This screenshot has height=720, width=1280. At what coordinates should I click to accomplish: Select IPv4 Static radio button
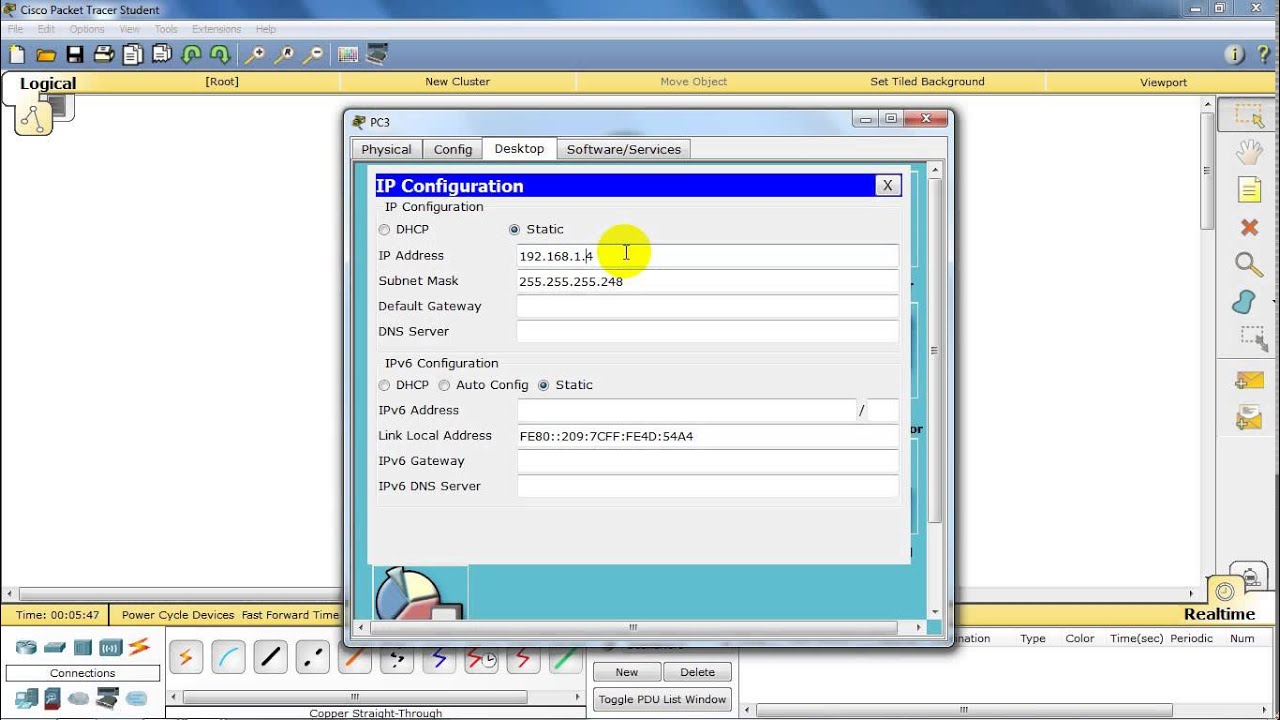(x=514, y=230)
